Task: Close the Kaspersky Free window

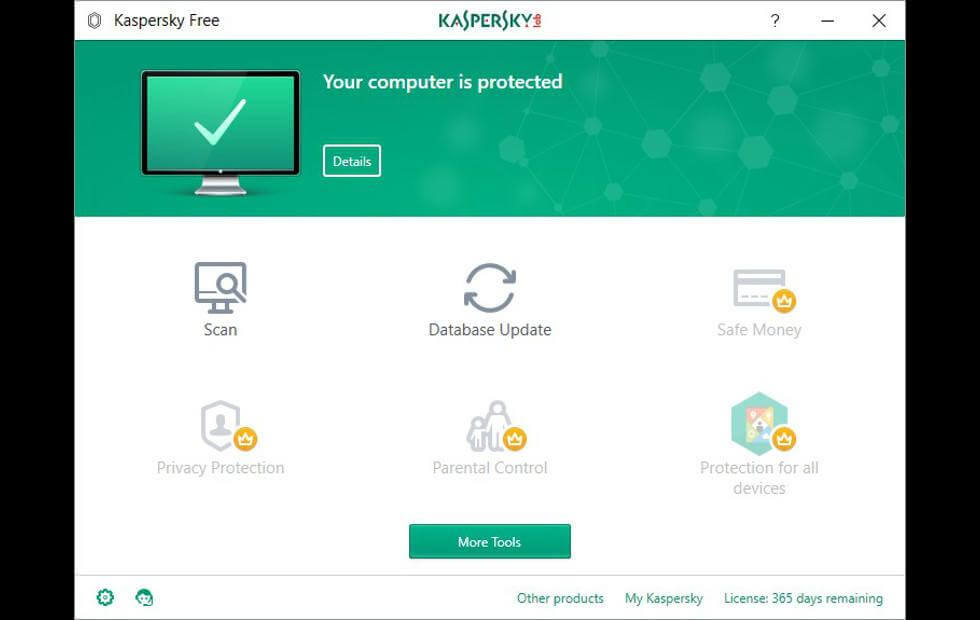Action: [x=879, y=21]
